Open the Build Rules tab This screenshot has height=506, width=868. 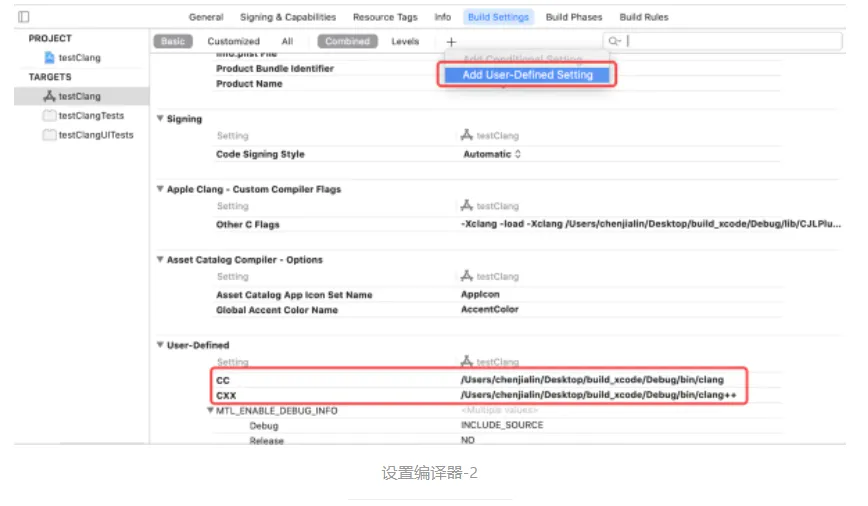pos(644,17)
